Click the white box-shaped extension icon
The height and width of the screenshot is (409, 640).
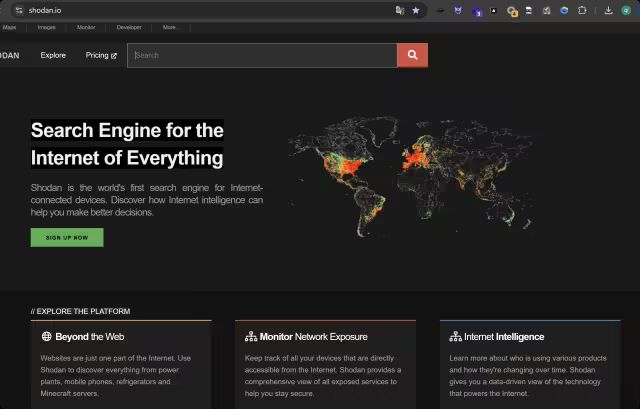[x=529, y=10]
